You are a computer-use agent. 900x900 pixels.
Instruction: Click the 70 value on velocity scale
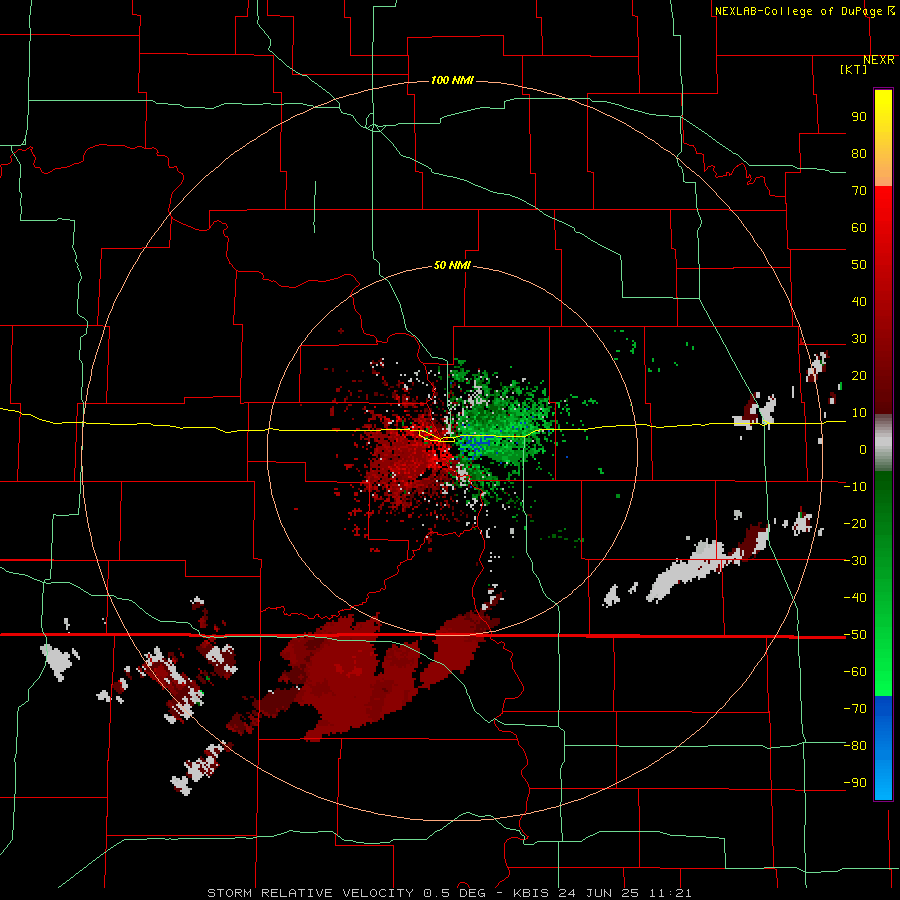coord(859,191)
